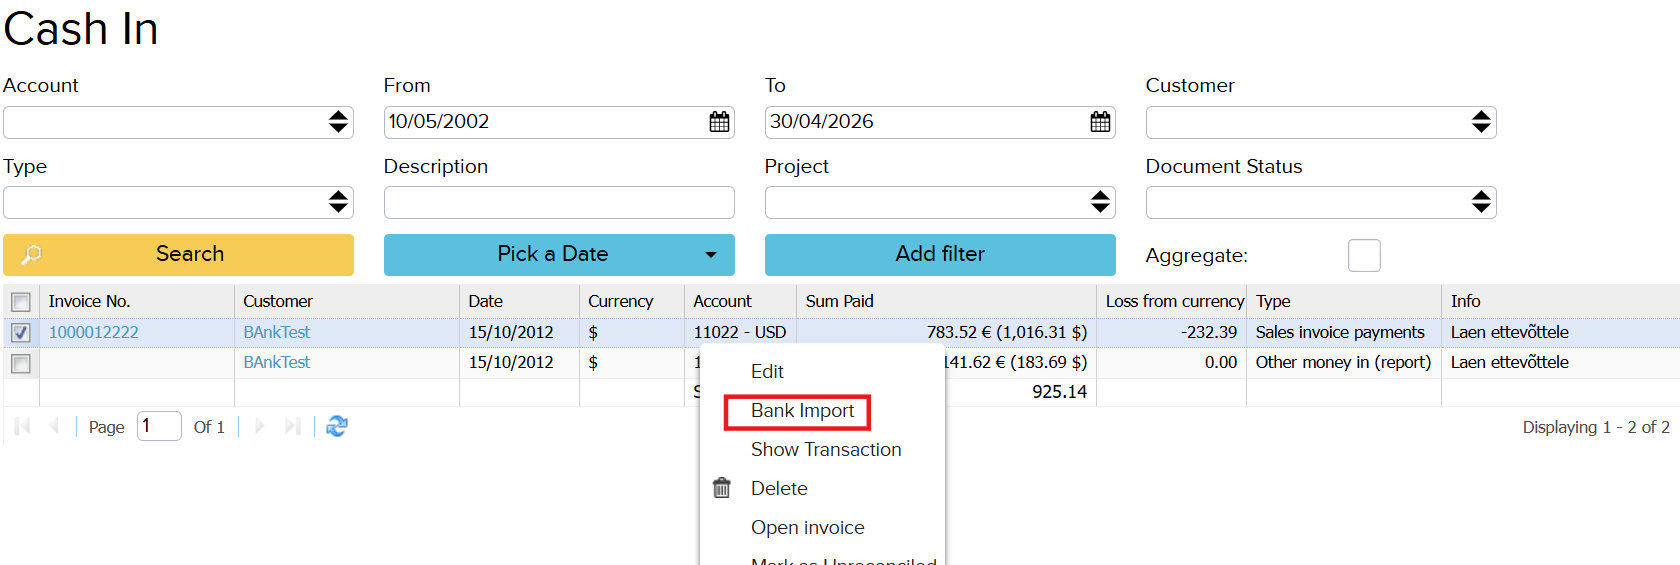Tick the select-all checkbox in table header
The image size is (1680, 565).
[21, 302]
